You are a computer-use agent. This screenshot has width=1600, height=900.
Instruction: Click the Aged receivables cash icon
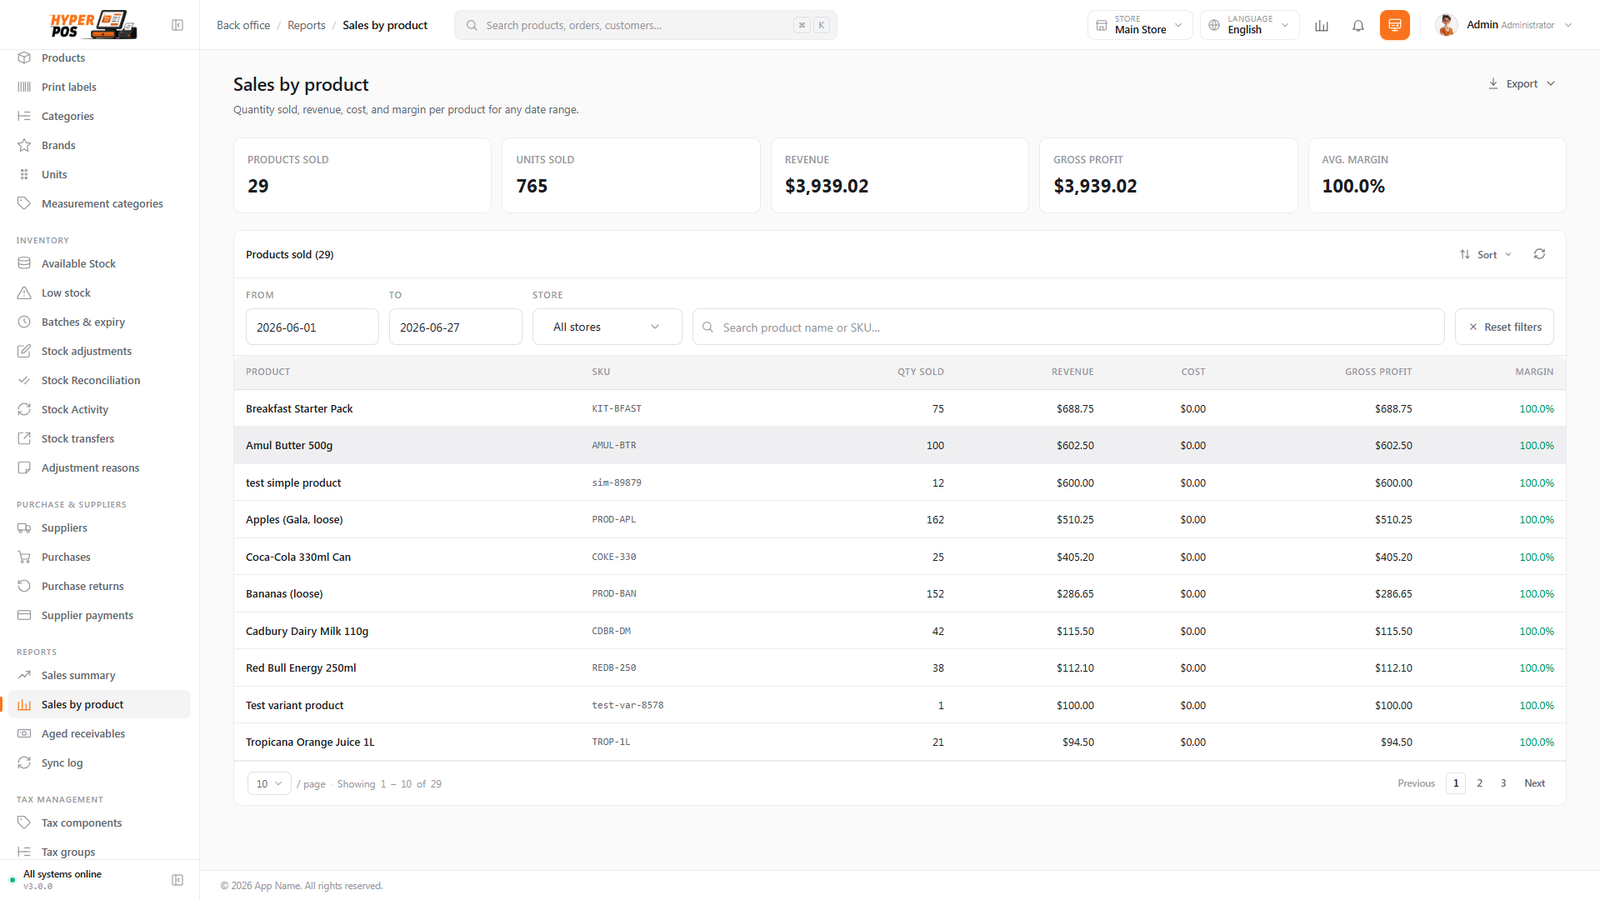[24, 733]
